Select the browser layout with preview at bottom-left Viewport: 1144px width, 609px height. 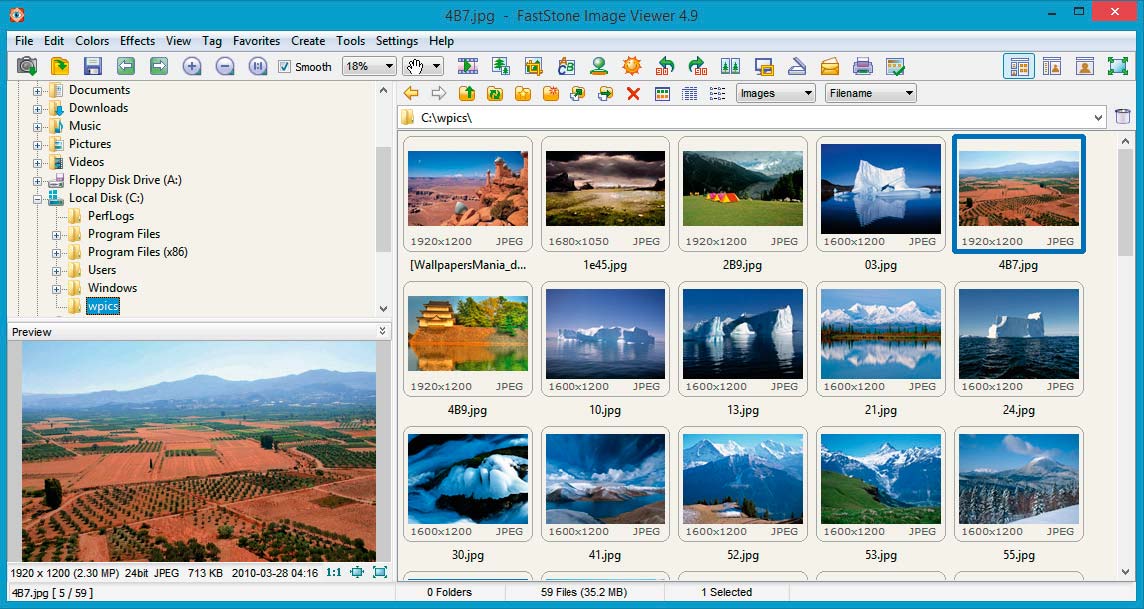(x=1019, y=66)
